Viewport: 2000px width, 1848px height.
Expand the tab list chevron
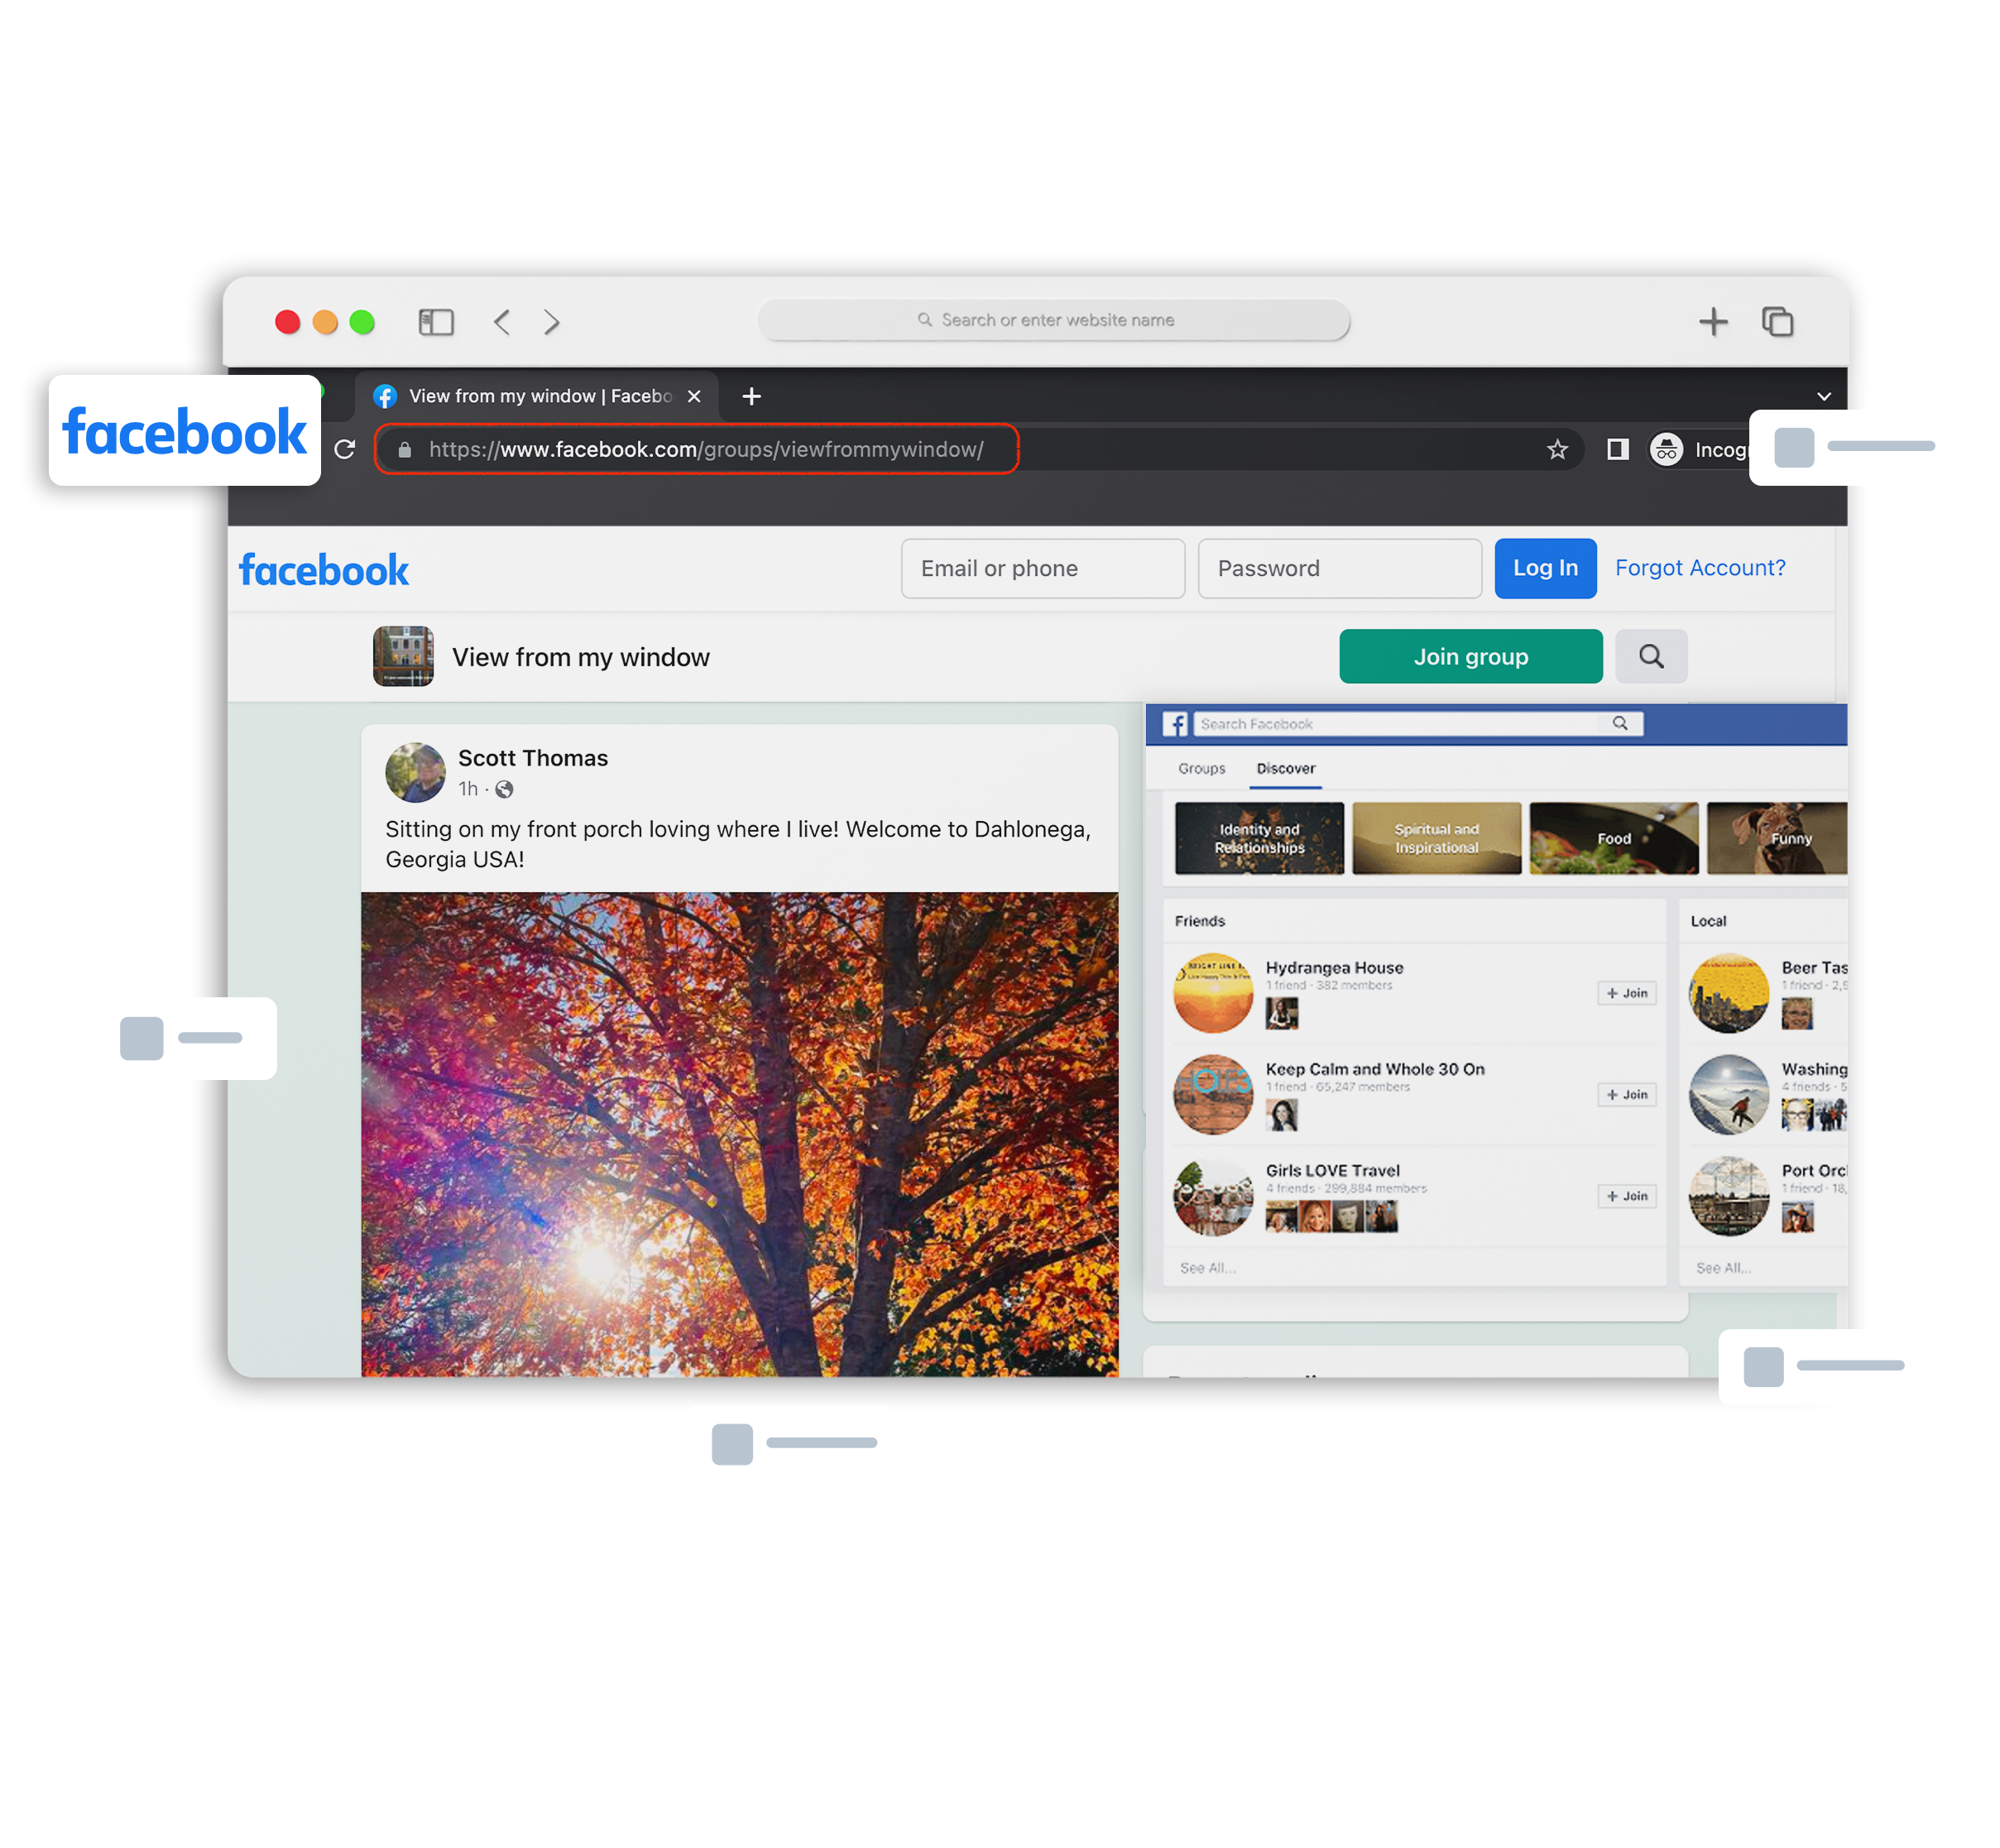pyautogui.click(x=1824, y=397)
